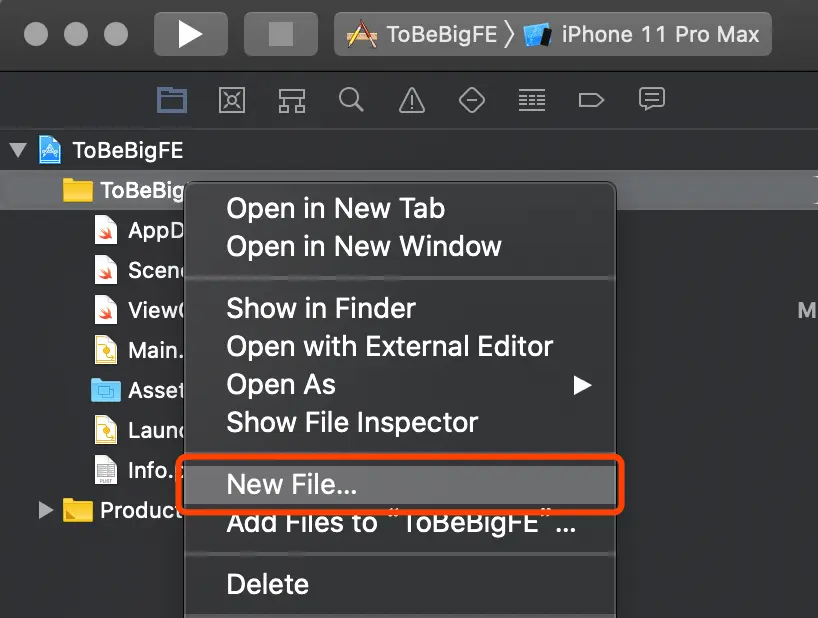Open the Source Control navigator
The height and width of the screenshot is (618, 818).
point(232,99)
